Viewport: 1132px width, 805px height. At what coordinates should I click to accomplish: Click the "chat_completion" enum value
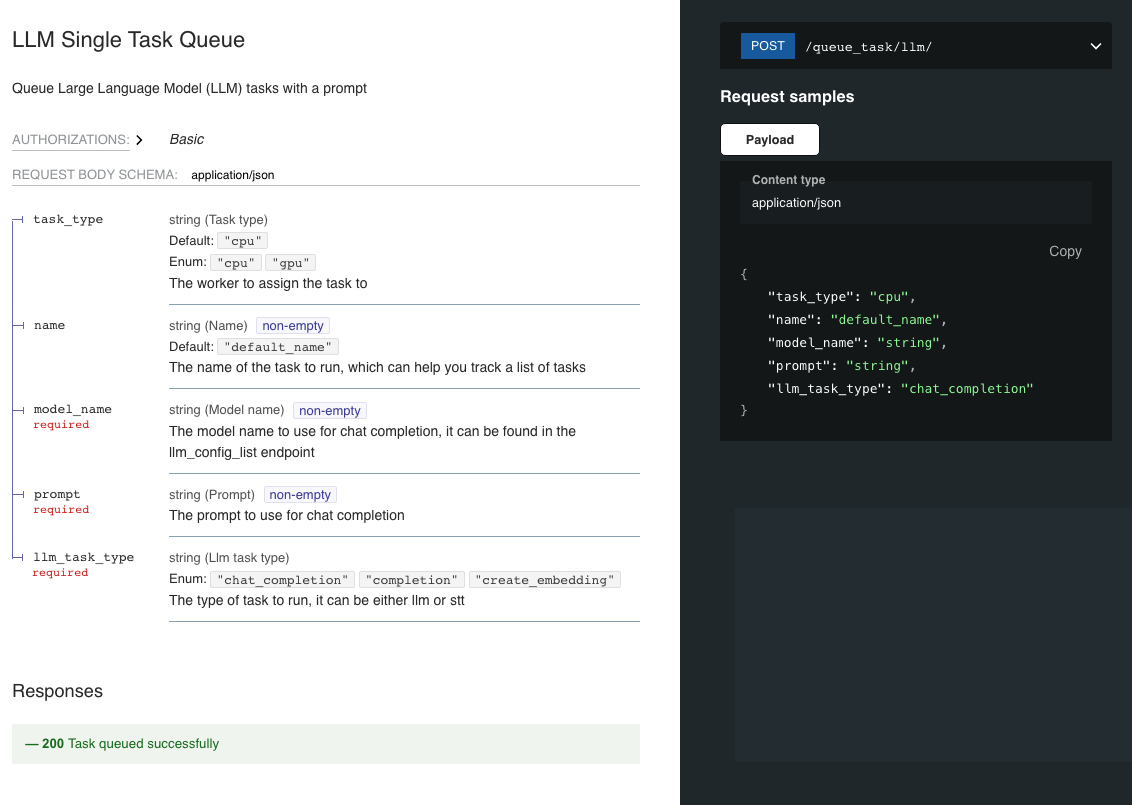(x=282, y=580)
